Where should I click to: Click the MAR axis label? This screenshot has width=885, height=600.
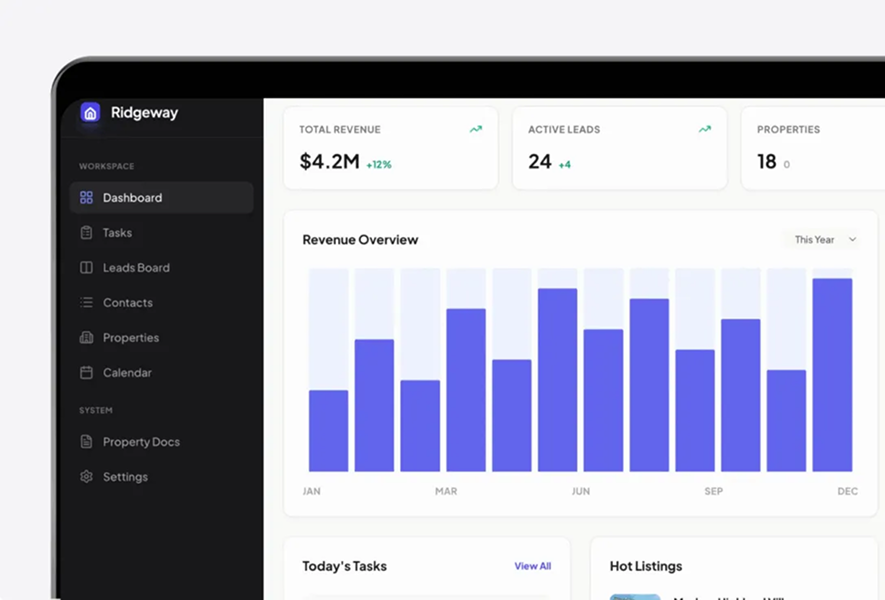[x=446, y=491]
